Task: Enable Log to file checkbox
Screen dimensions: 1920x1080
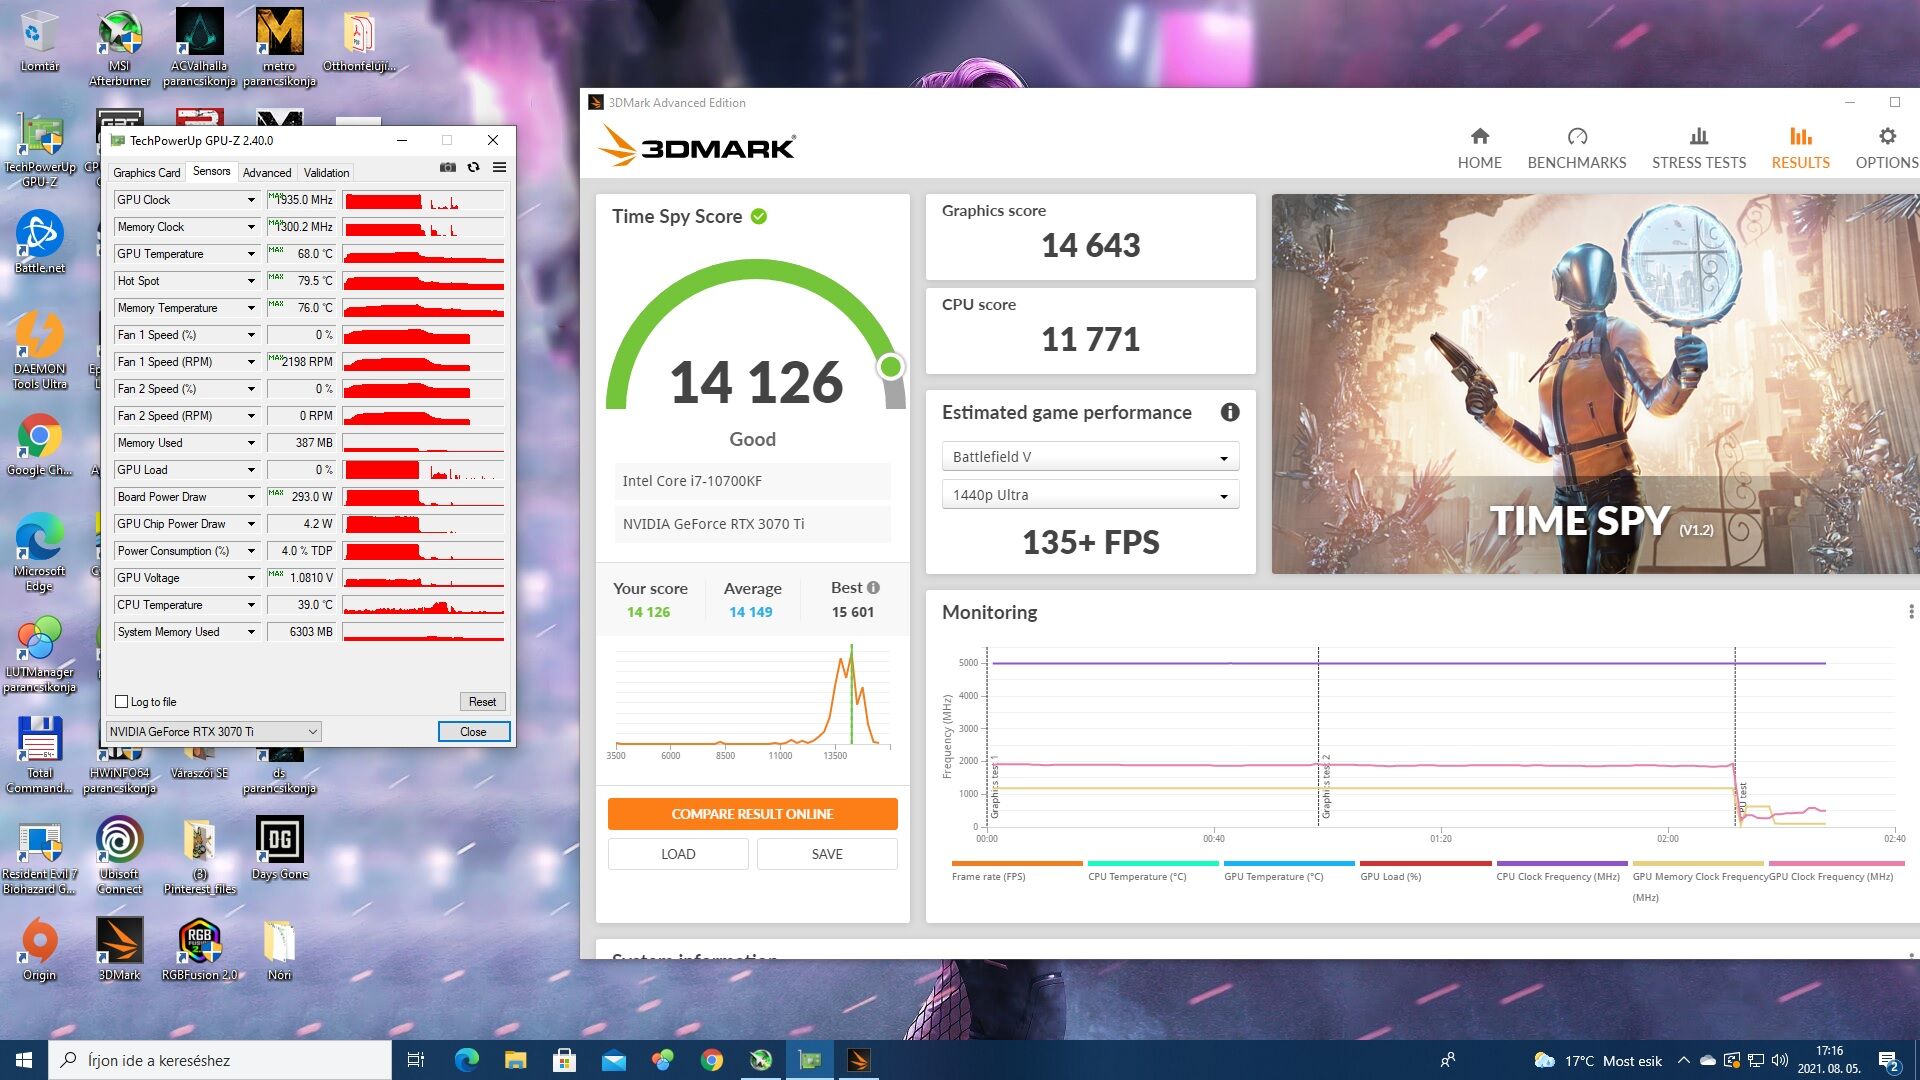Action: [x=122, y=702]
